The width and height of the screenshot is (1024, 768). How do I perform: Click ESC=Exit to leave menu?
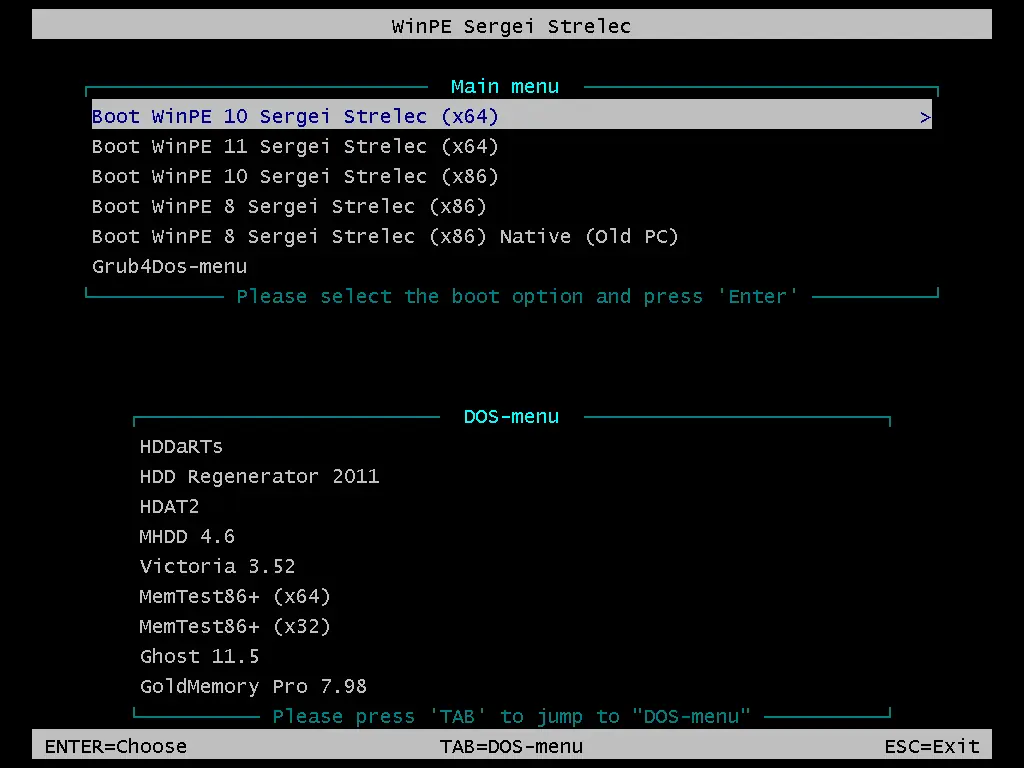click(x=932, y=746)
